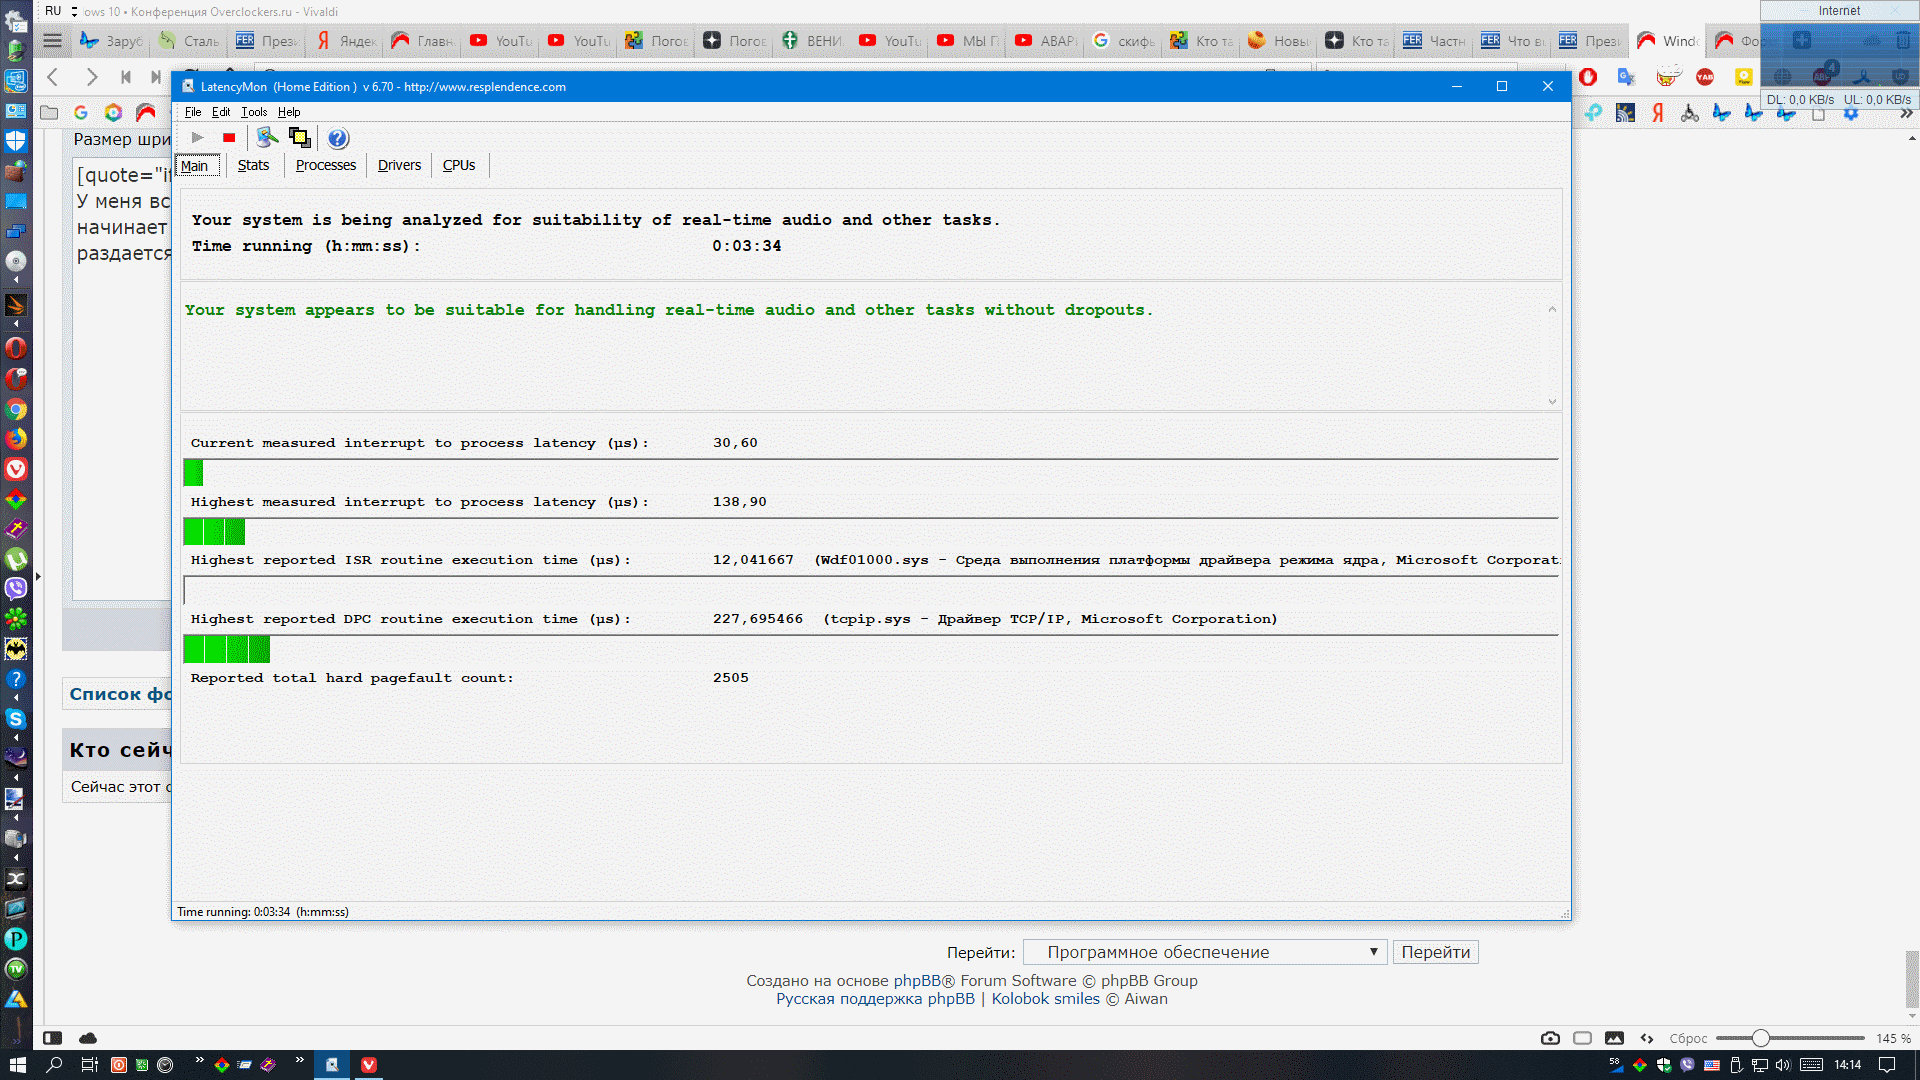Switch to the Drivers tab
The height and width of the screenshot is (1080, 1920).
[x=399, y=165]
